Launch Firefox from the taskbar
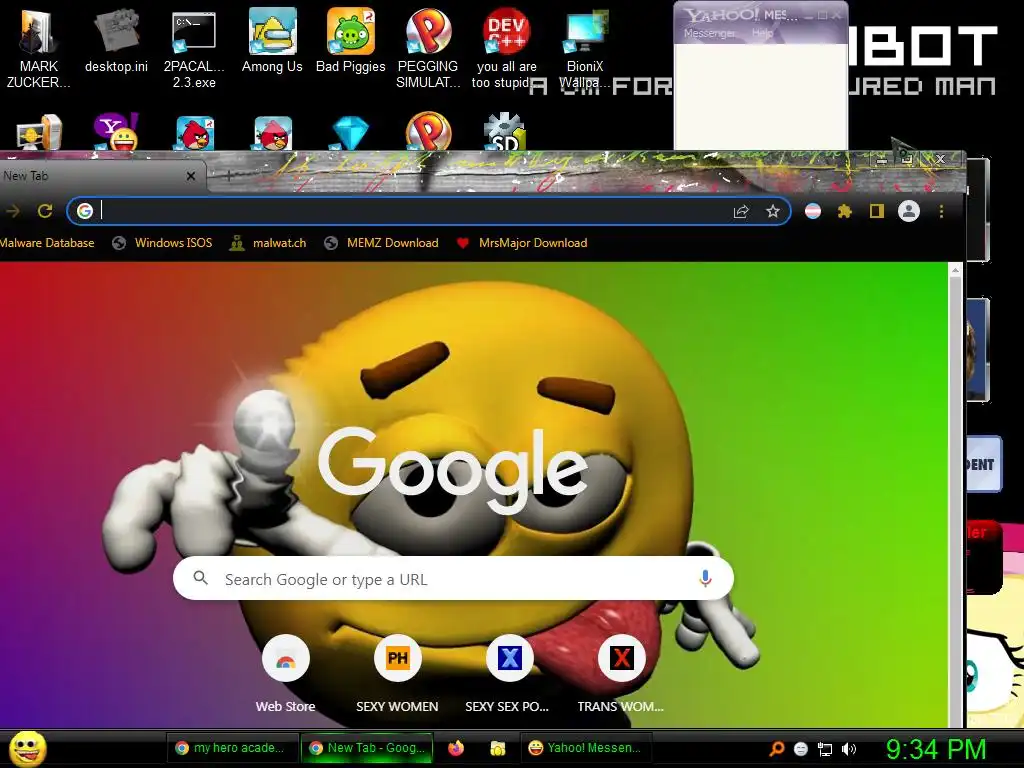 coord(456,748)
